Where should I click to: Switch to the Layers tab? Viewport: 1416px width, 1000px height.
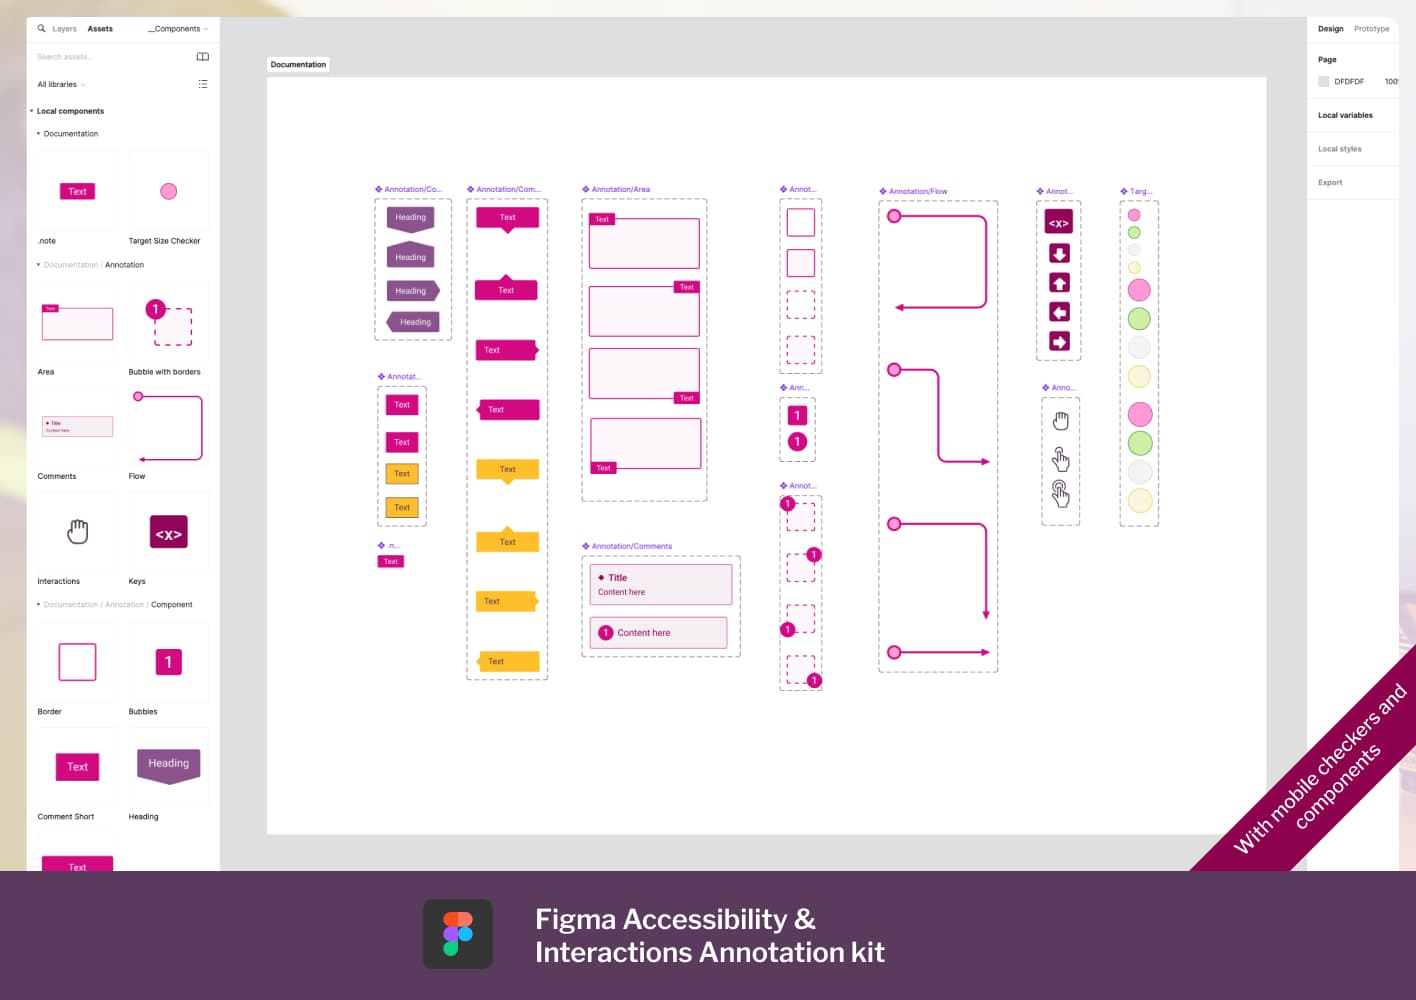[62, 28]
